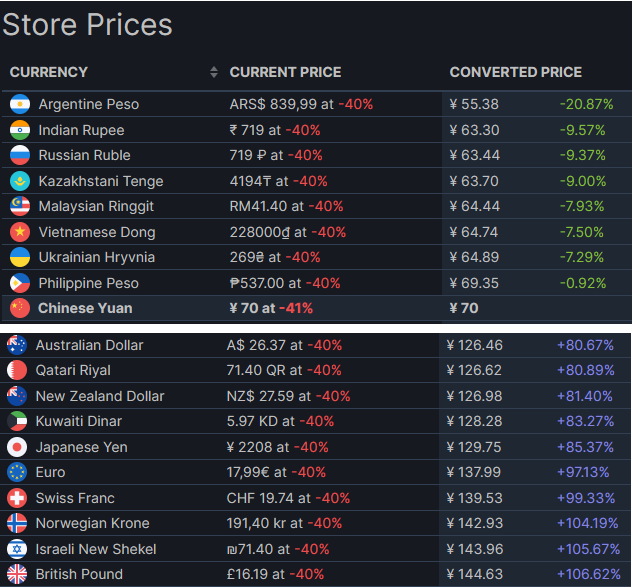Sort by the CONVERTED PRICE column header
This screenshot has height=587, width=632.
point(516,72)
